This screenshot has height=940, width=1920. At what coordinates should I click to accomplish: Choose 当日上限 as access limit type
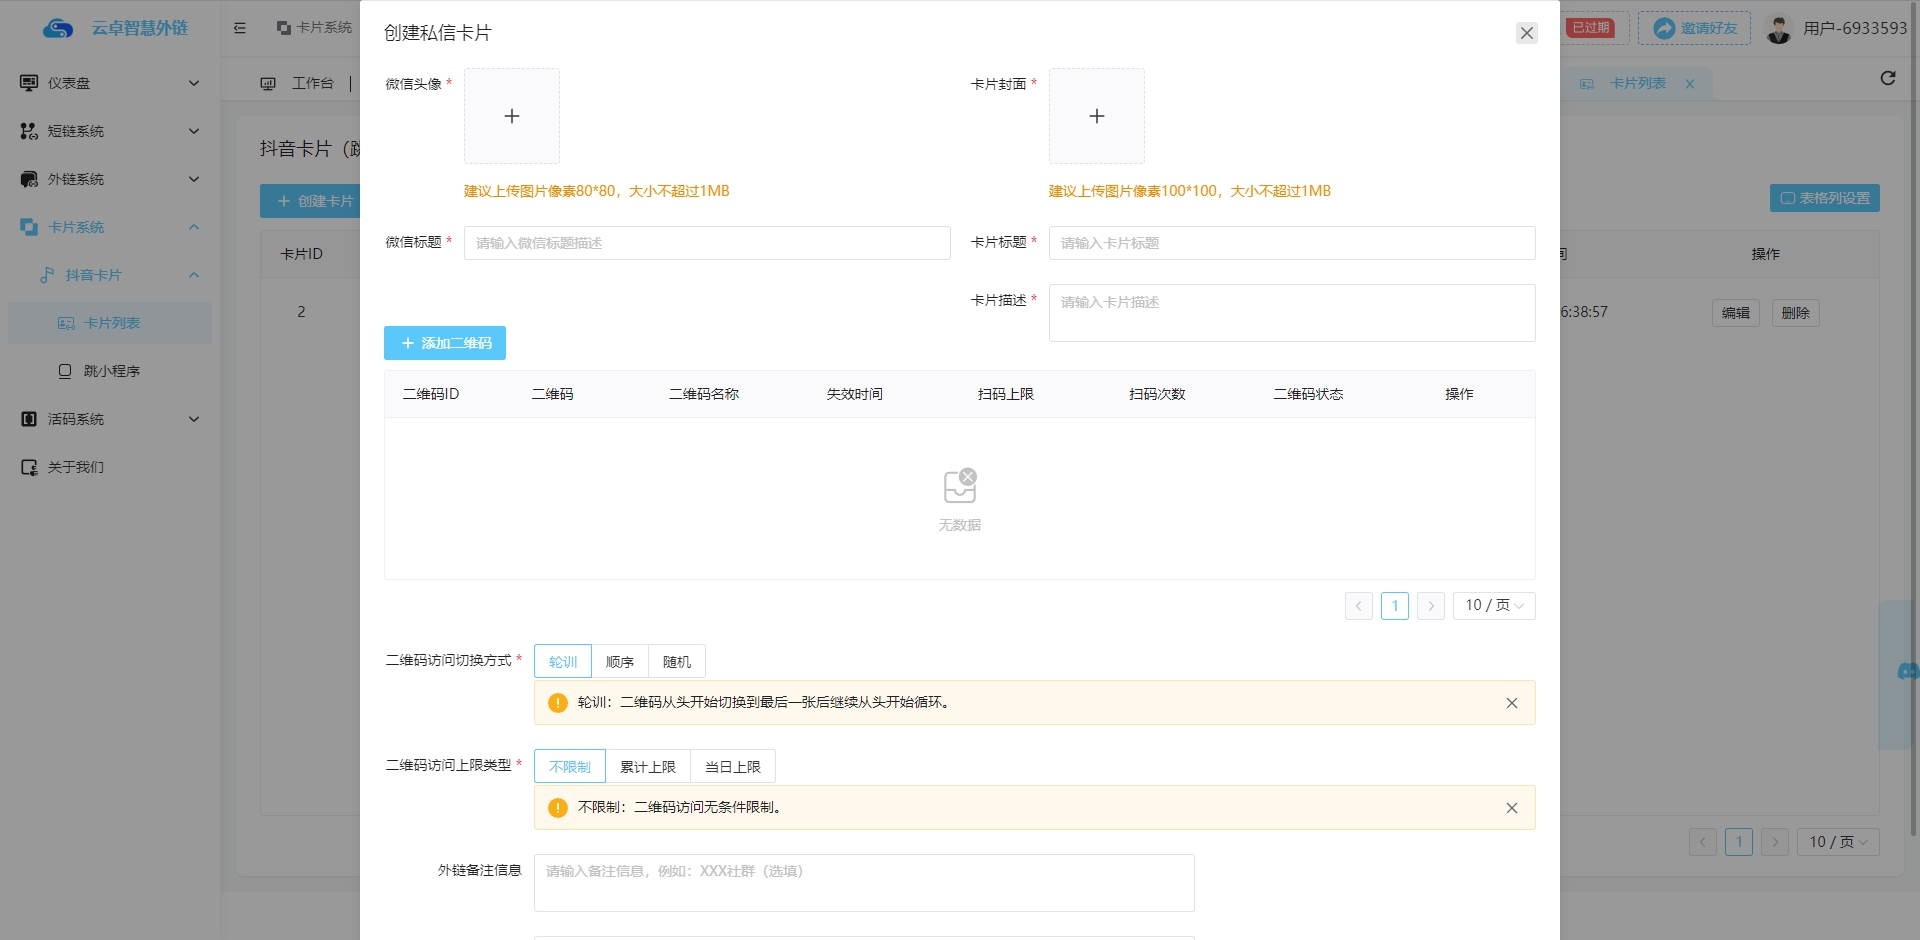[x=733, y=767]
